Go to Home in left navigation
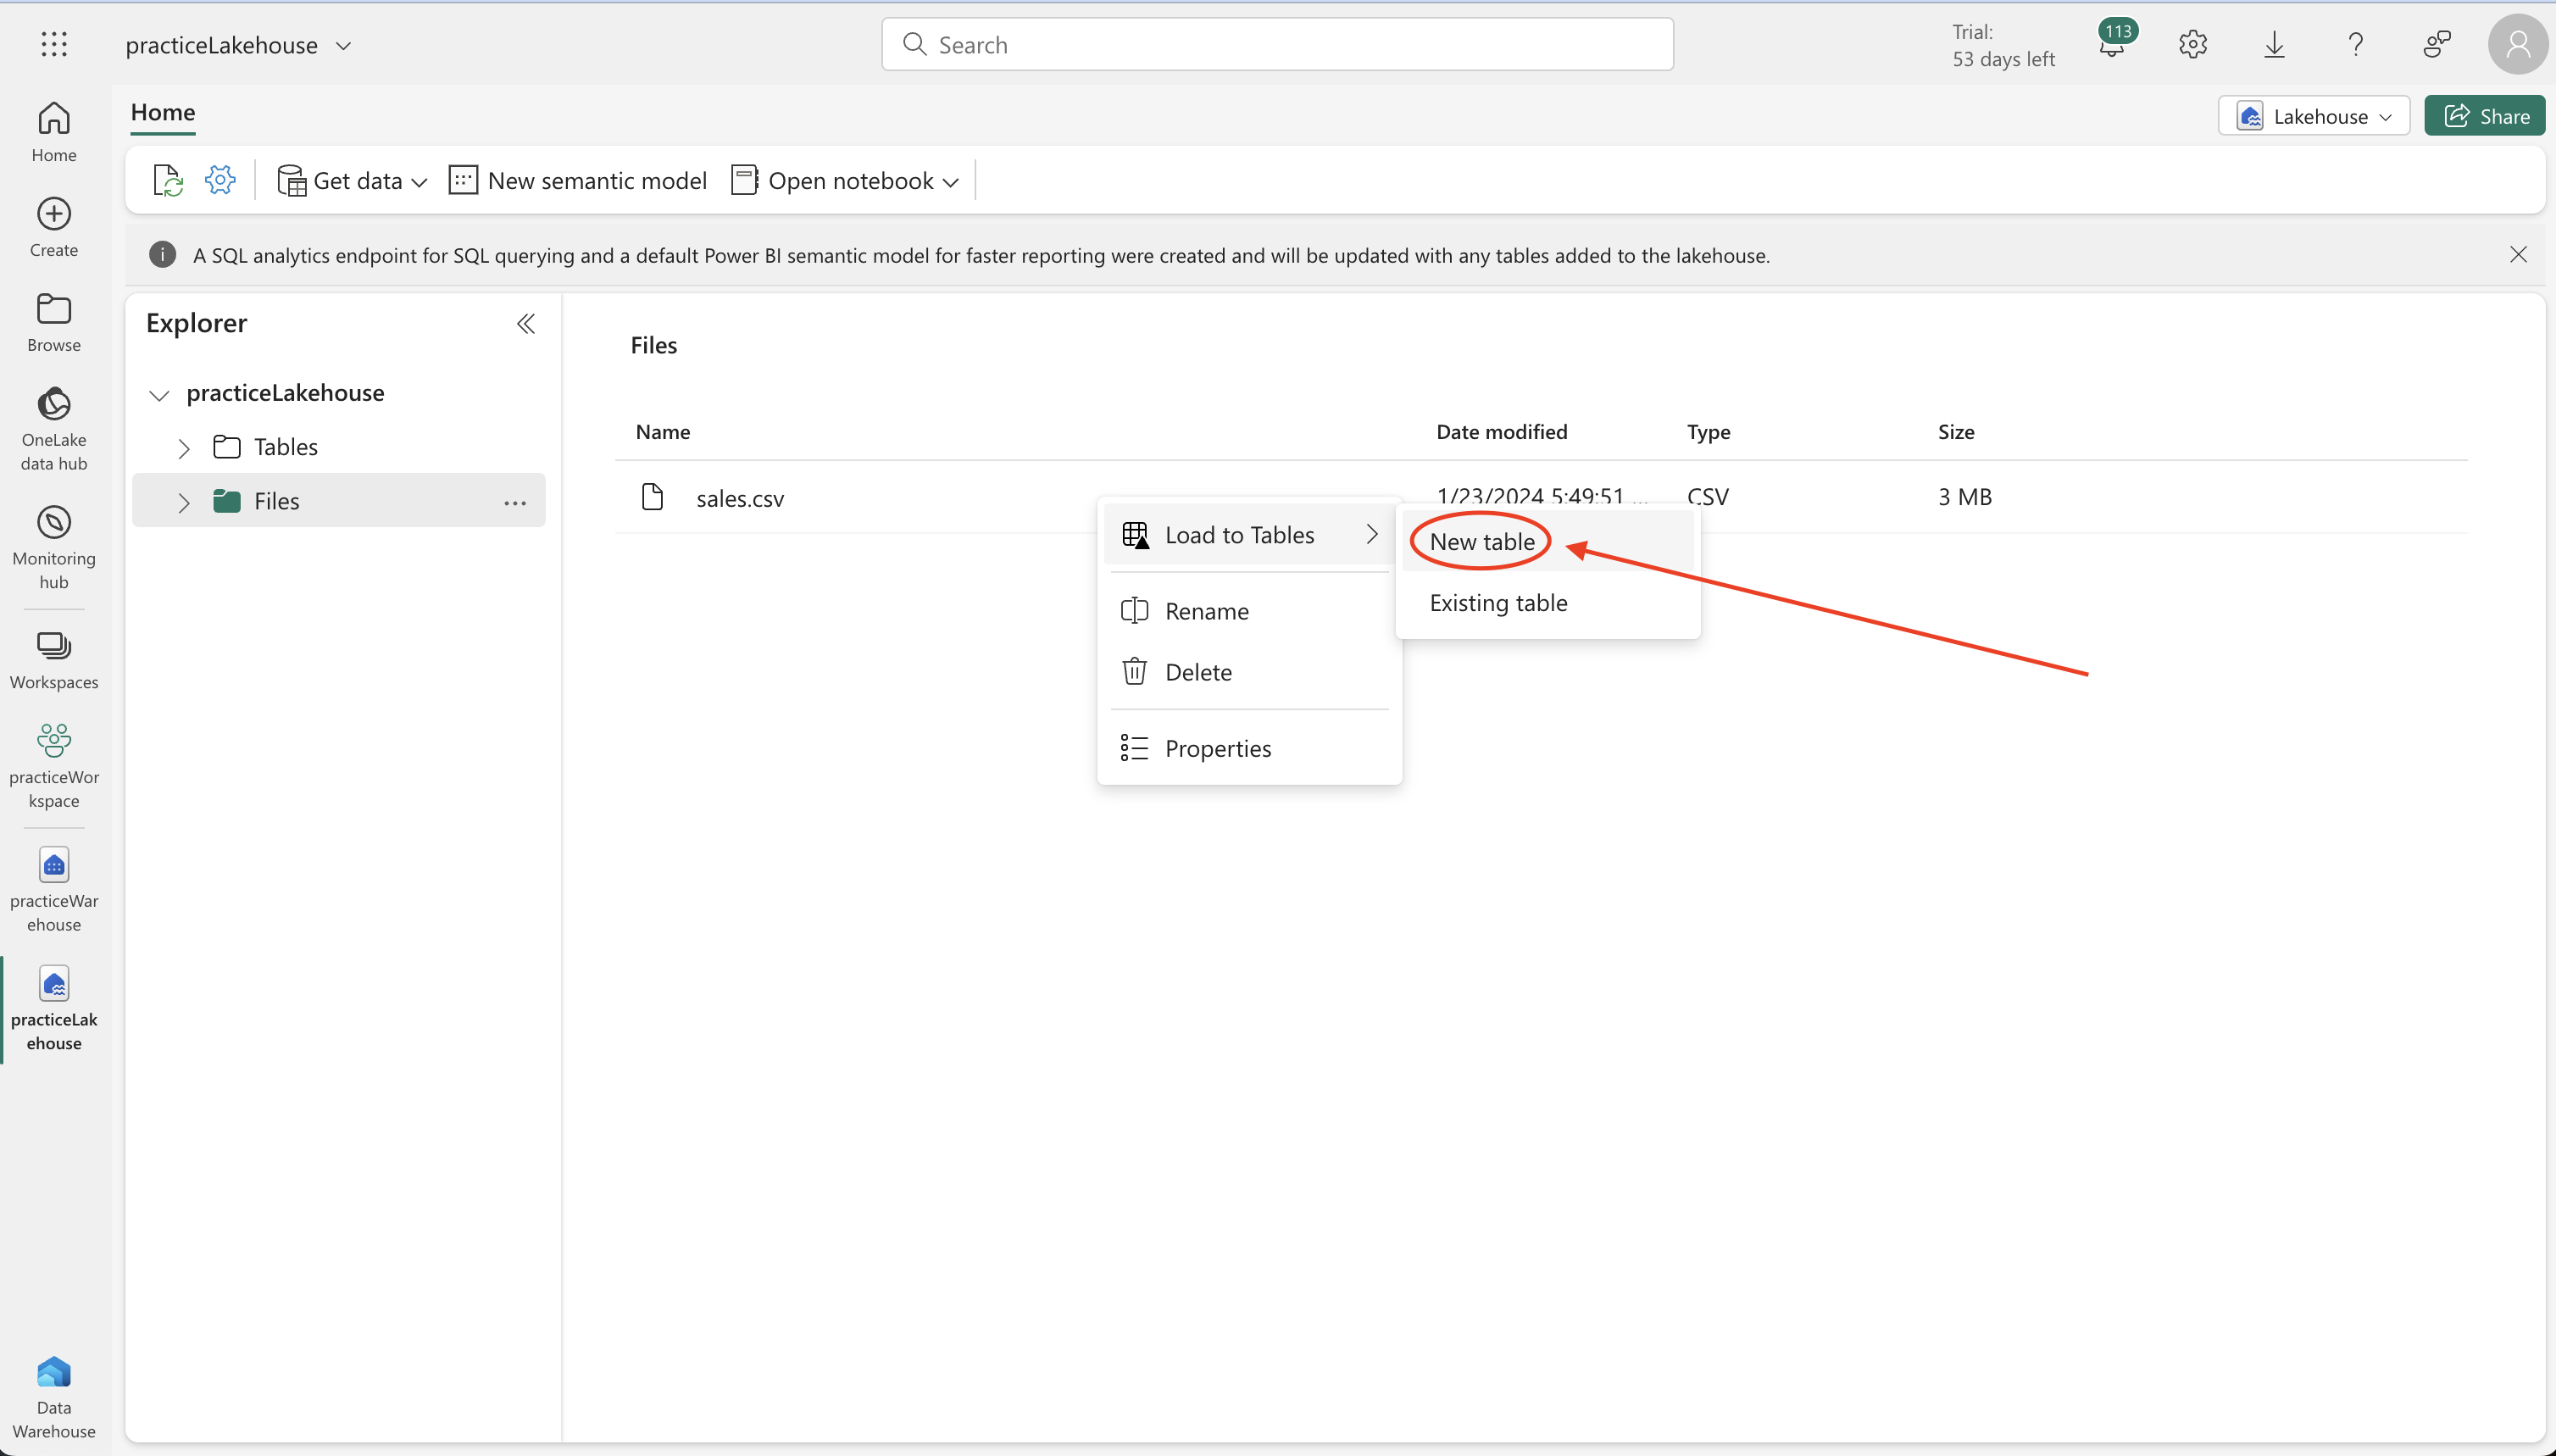This screenshot has height=1456, width=2556. (54, 132)
